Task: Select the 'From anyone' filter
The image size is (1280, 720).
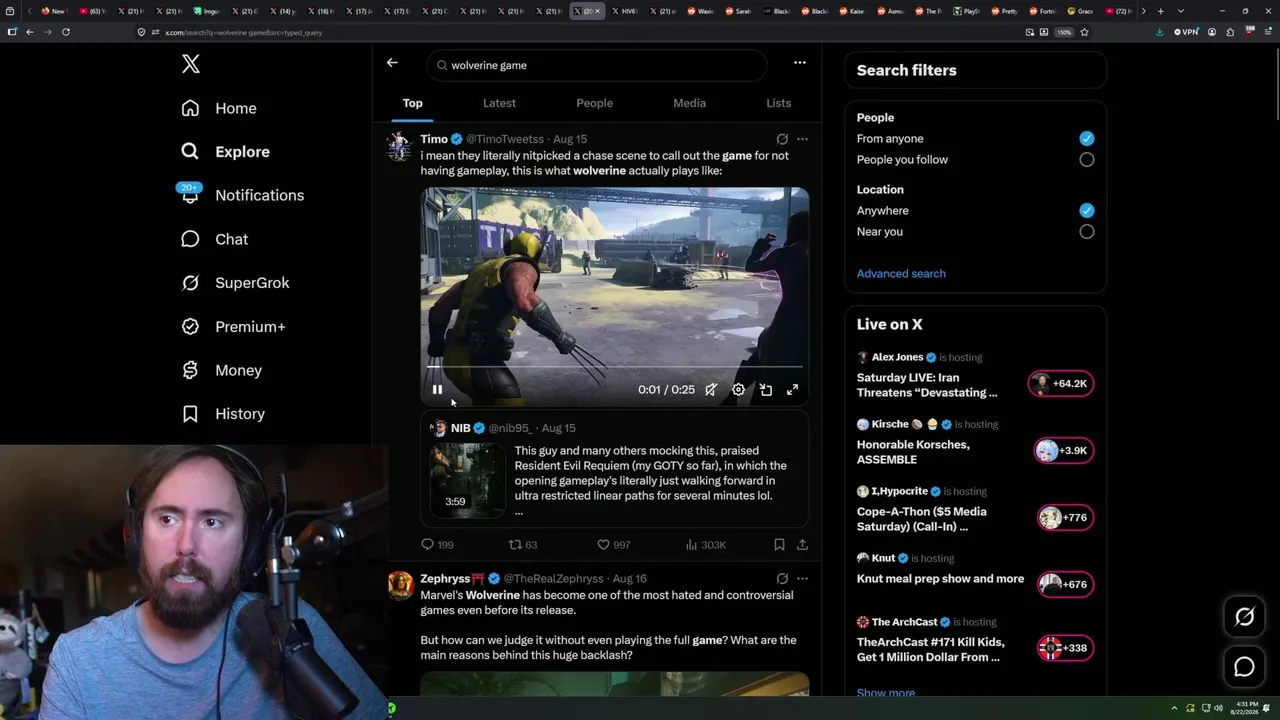Action: [1087, 139]
